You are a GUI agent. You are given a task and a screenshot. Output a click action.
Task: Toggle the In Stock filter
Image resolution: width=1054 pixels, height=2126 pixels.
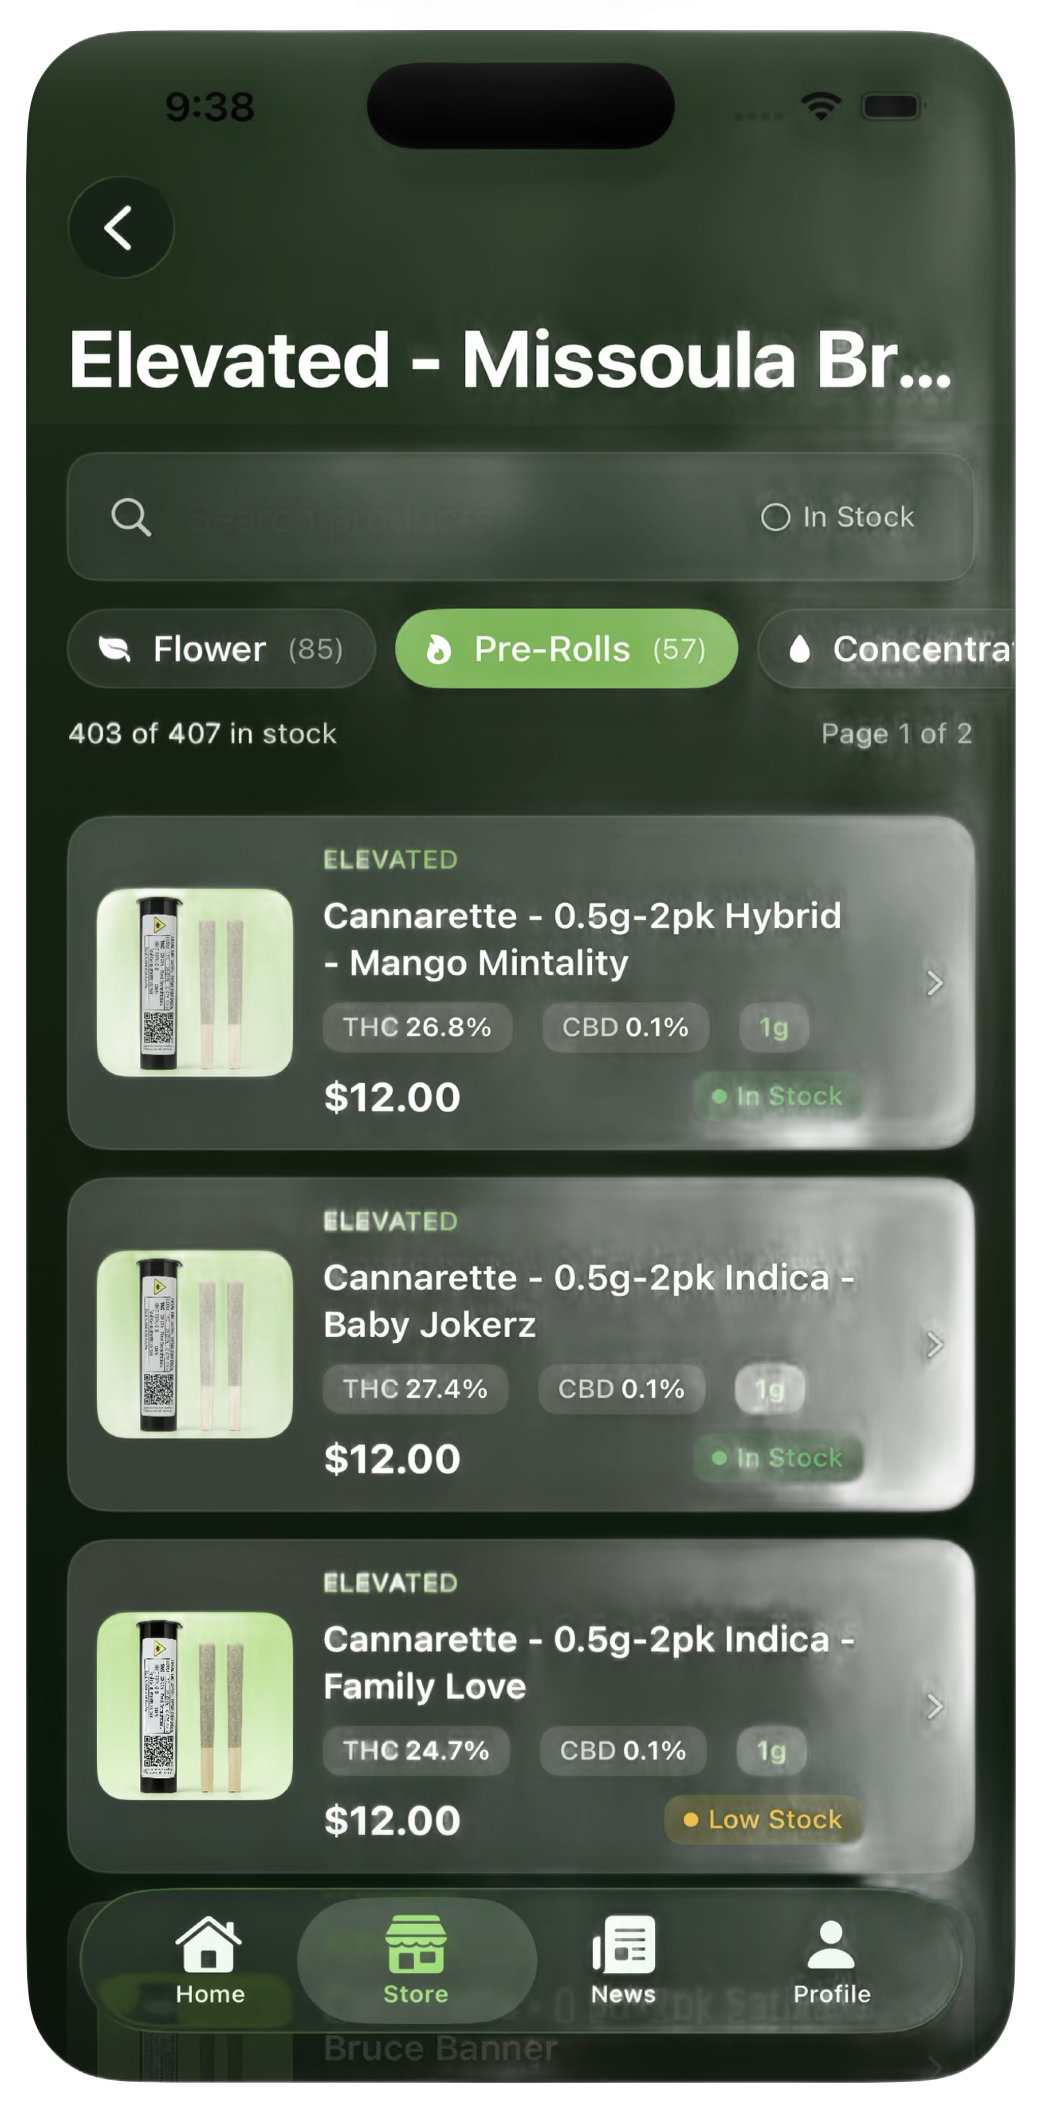click(x=838, y=517)
